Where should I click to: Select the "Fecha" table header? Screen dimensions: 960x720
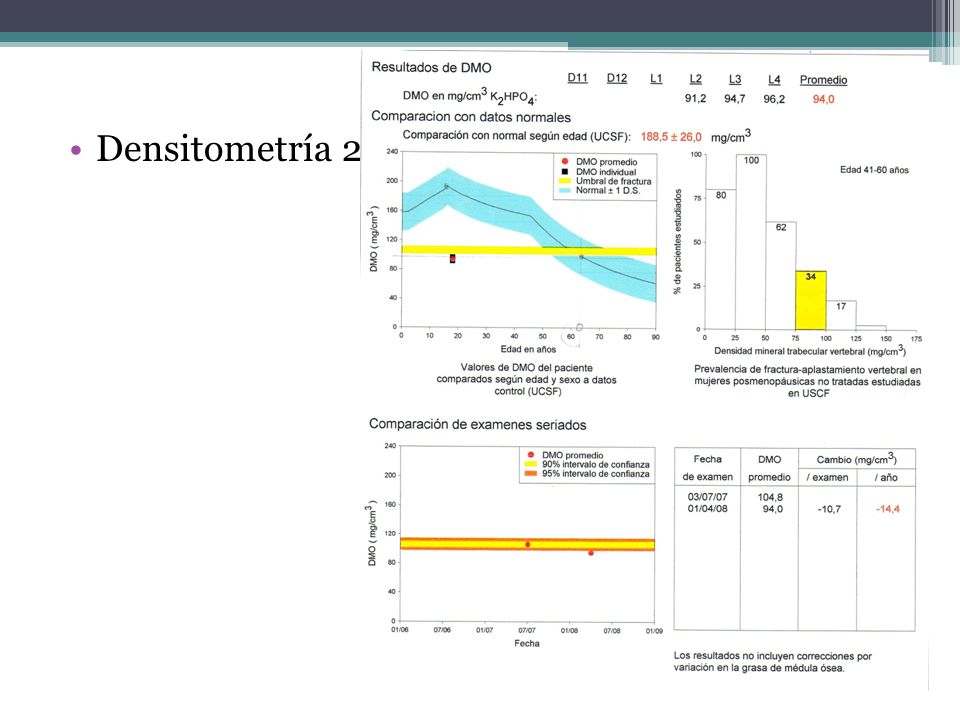[x=707, y=459]
